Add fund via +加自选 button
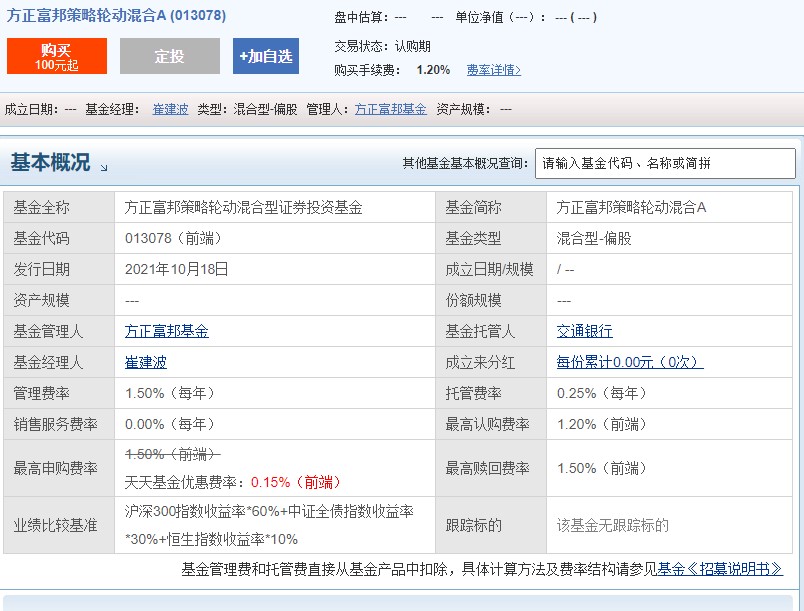 (266, 56)
